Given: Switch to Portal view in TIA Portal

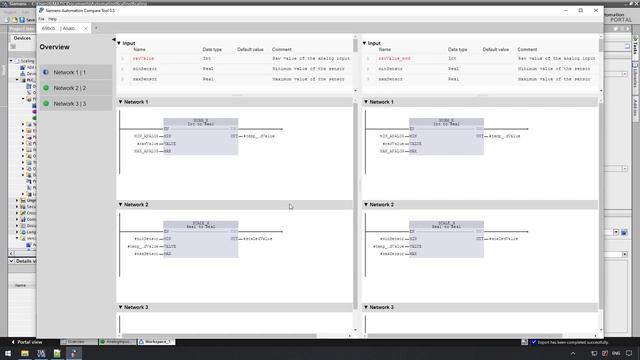Looking at the screenshot, I should pos(27,342).
